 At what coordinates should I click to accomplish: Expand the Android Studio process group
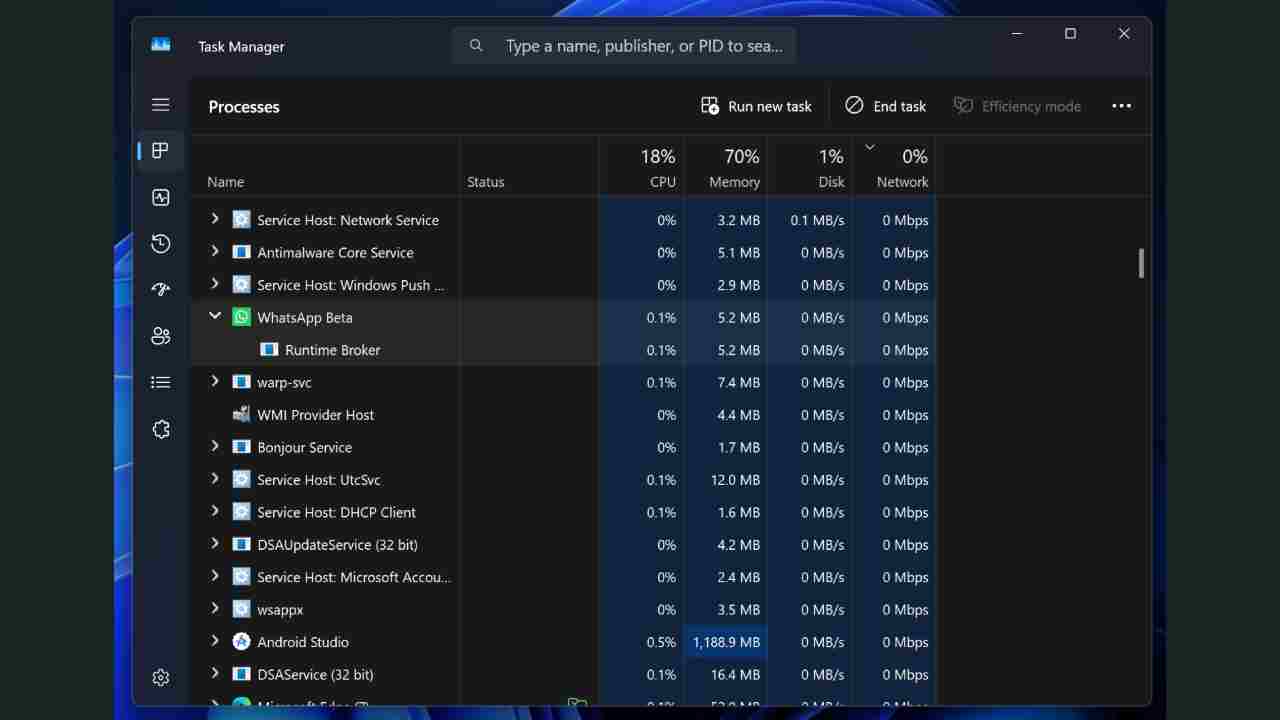pos(215,641)
